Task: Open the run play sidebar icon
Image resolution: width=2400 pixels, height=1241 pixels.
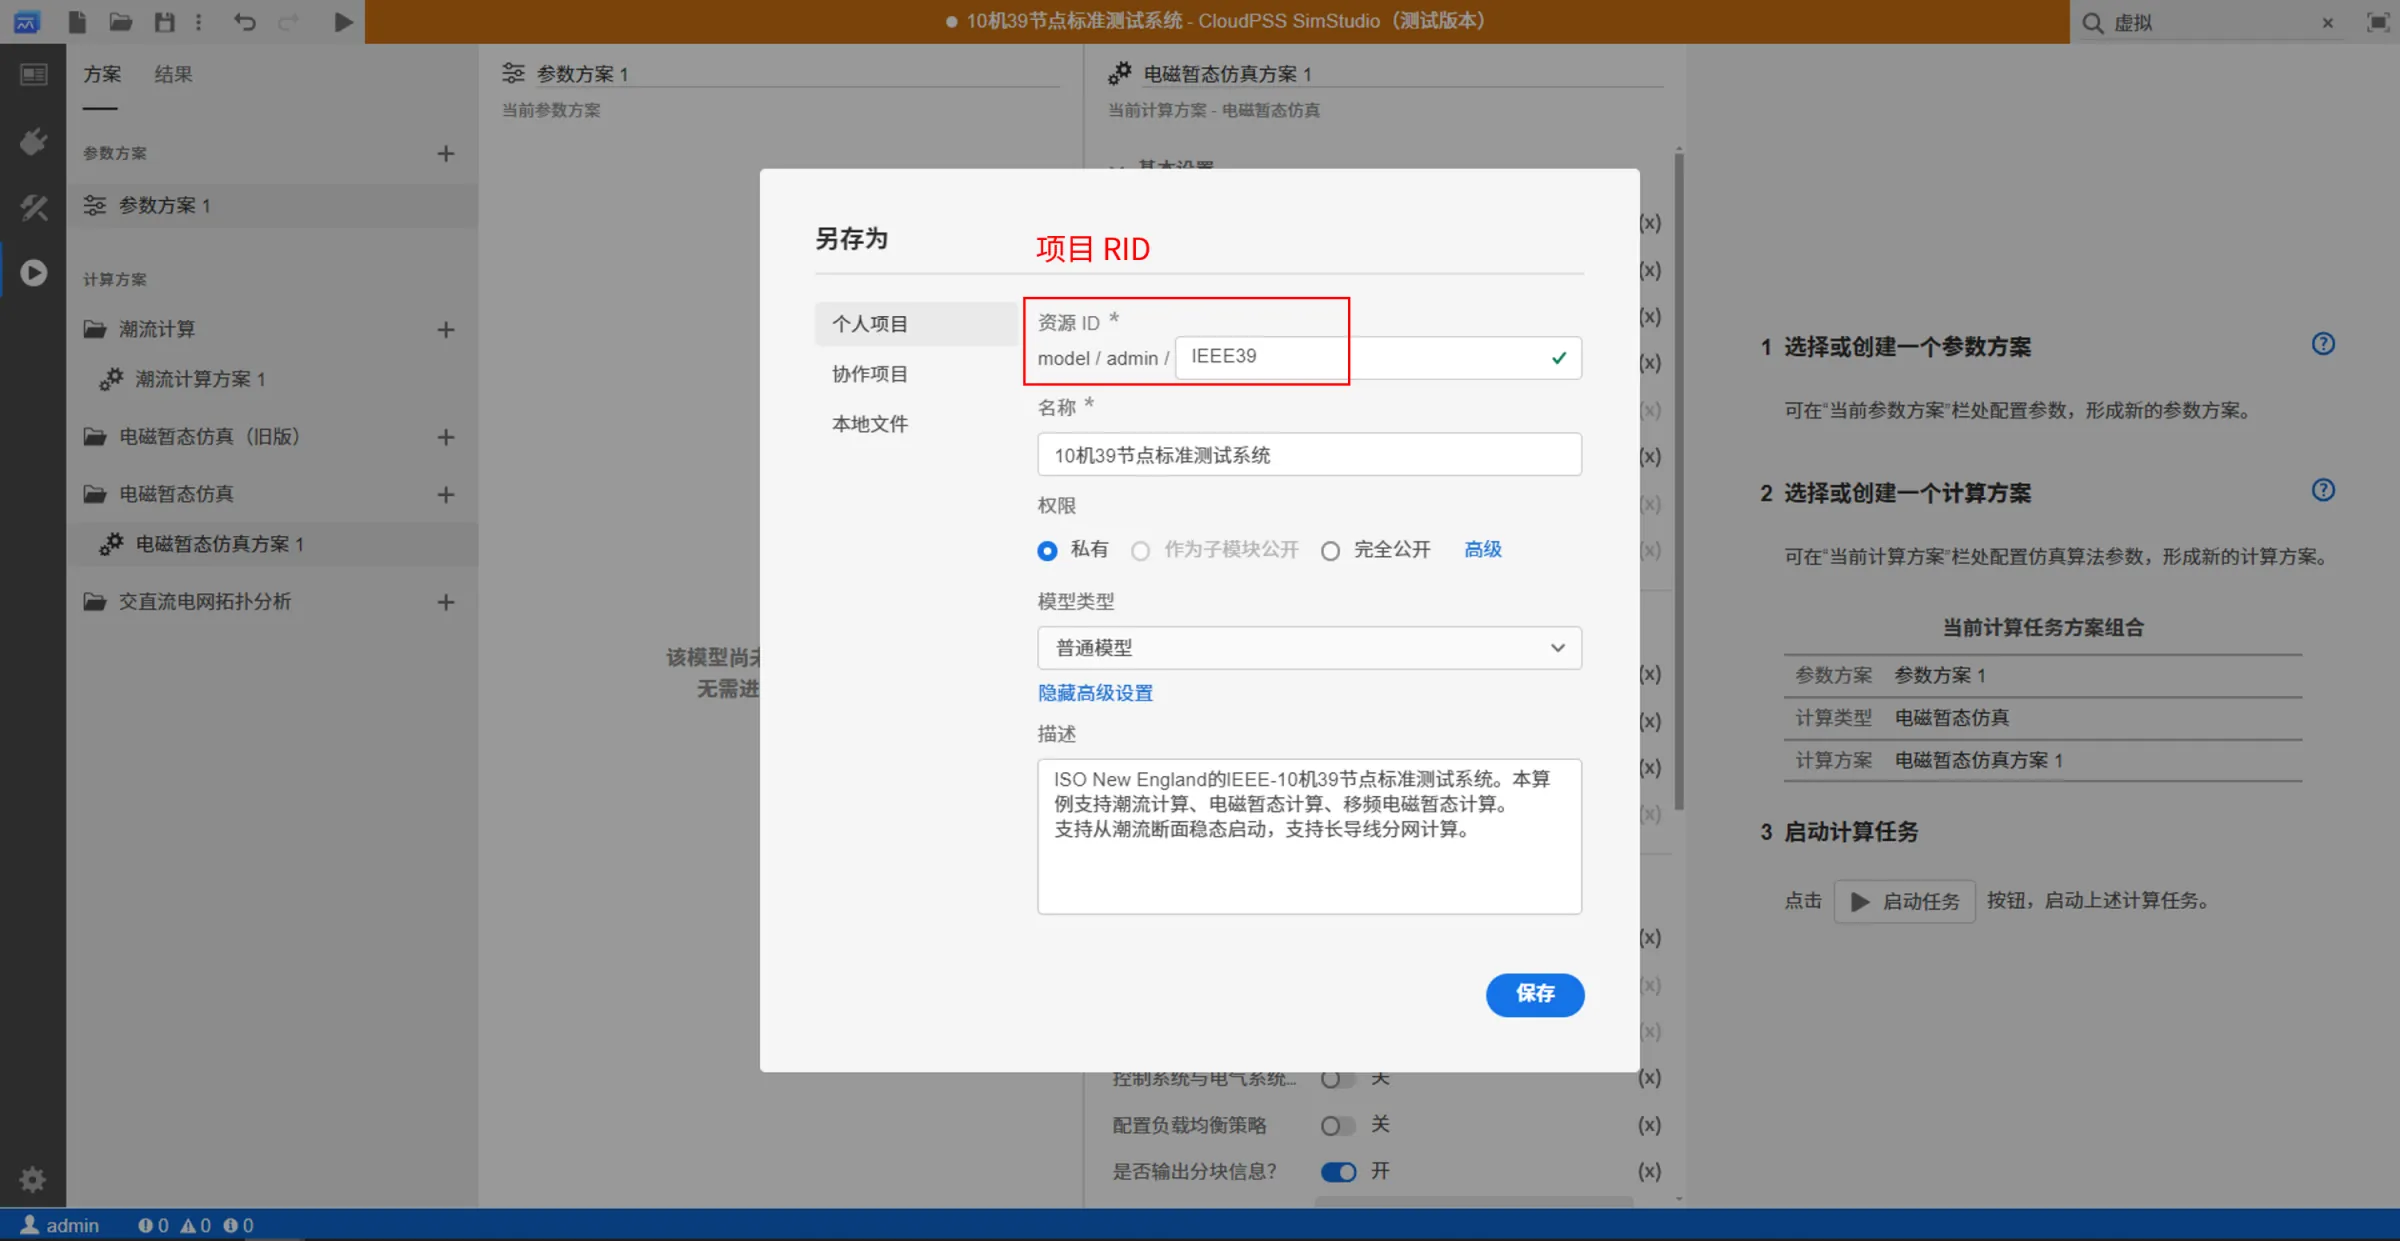Action: (33, 273)
